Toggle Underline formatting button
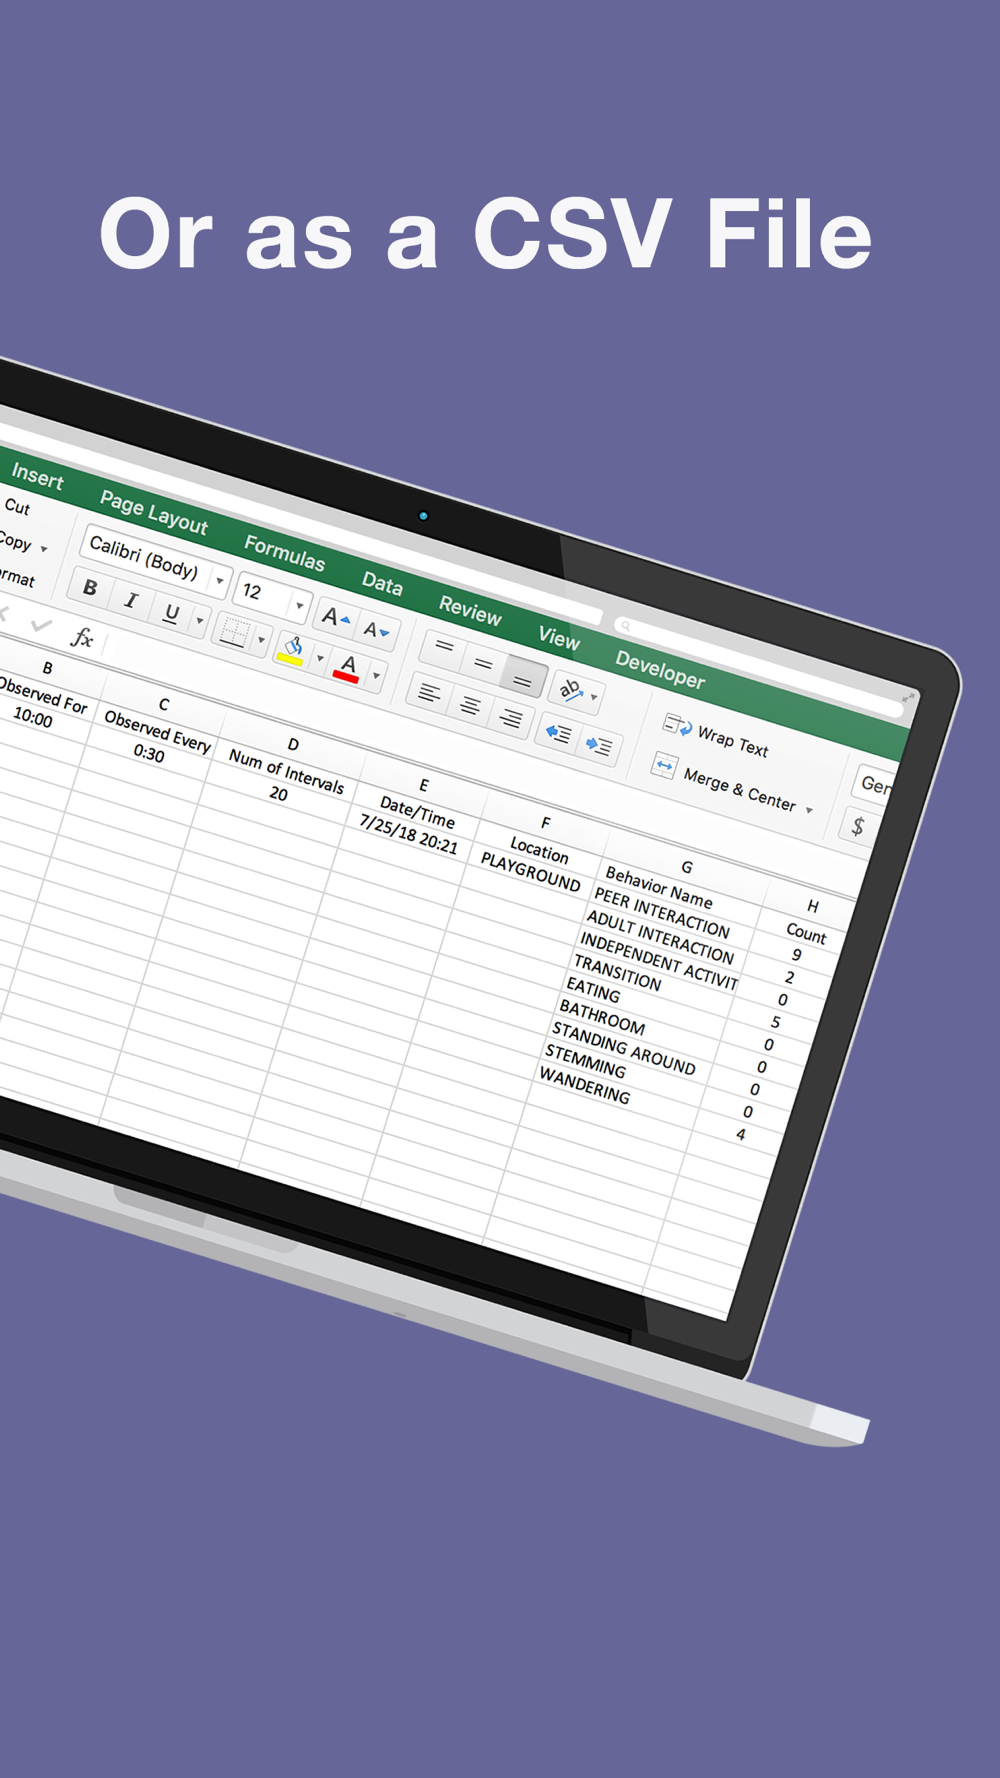 click(171, 612)
